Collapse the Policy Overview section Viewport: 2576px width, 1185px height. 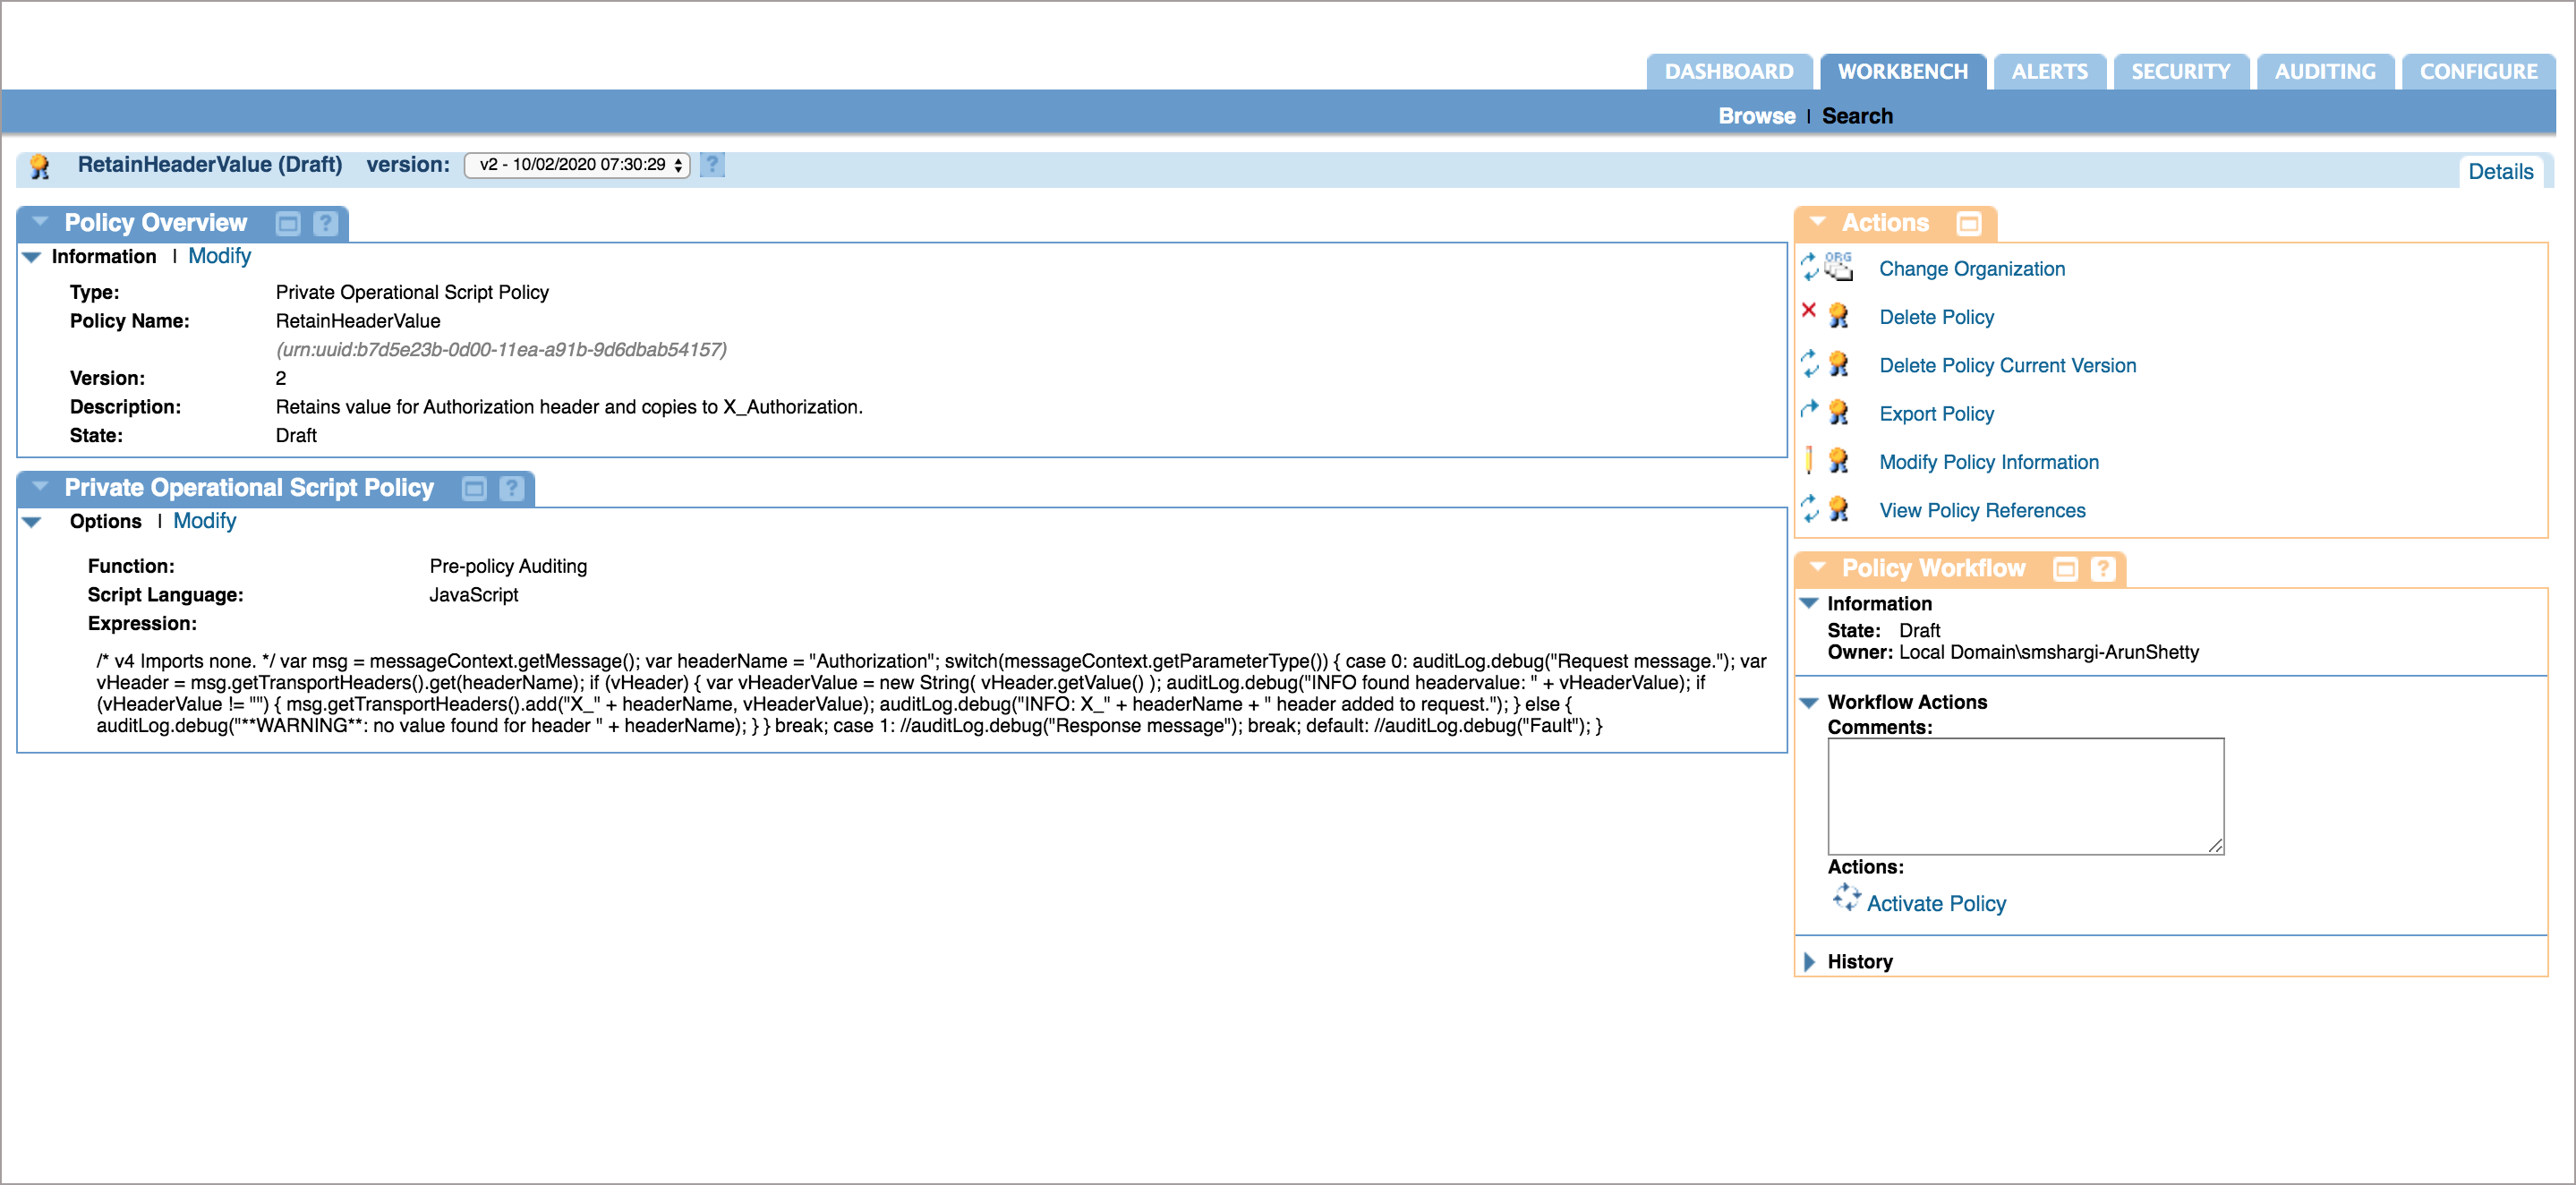(45, 222)
